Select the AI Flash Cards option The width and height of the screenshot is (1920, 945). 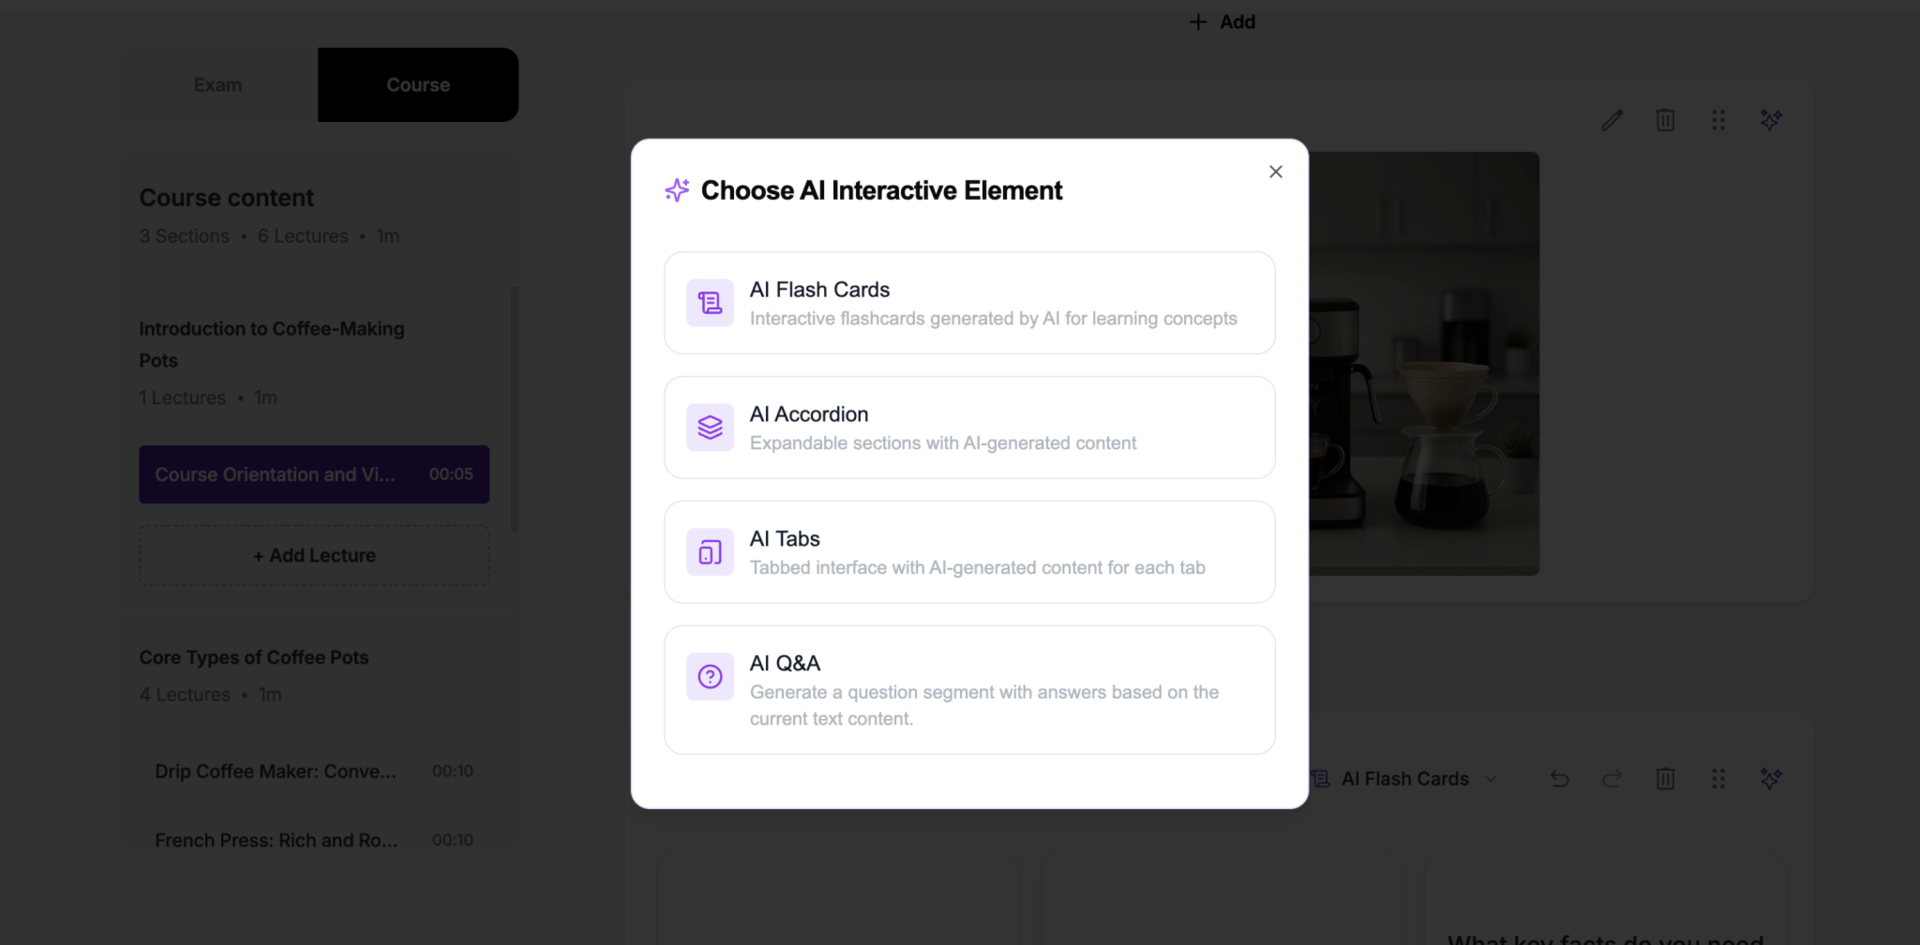point(968,302)
